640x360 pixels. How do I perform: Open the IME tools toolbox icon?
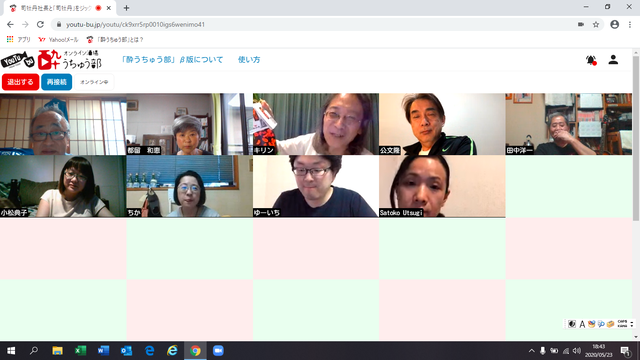(x=610, y=324)
